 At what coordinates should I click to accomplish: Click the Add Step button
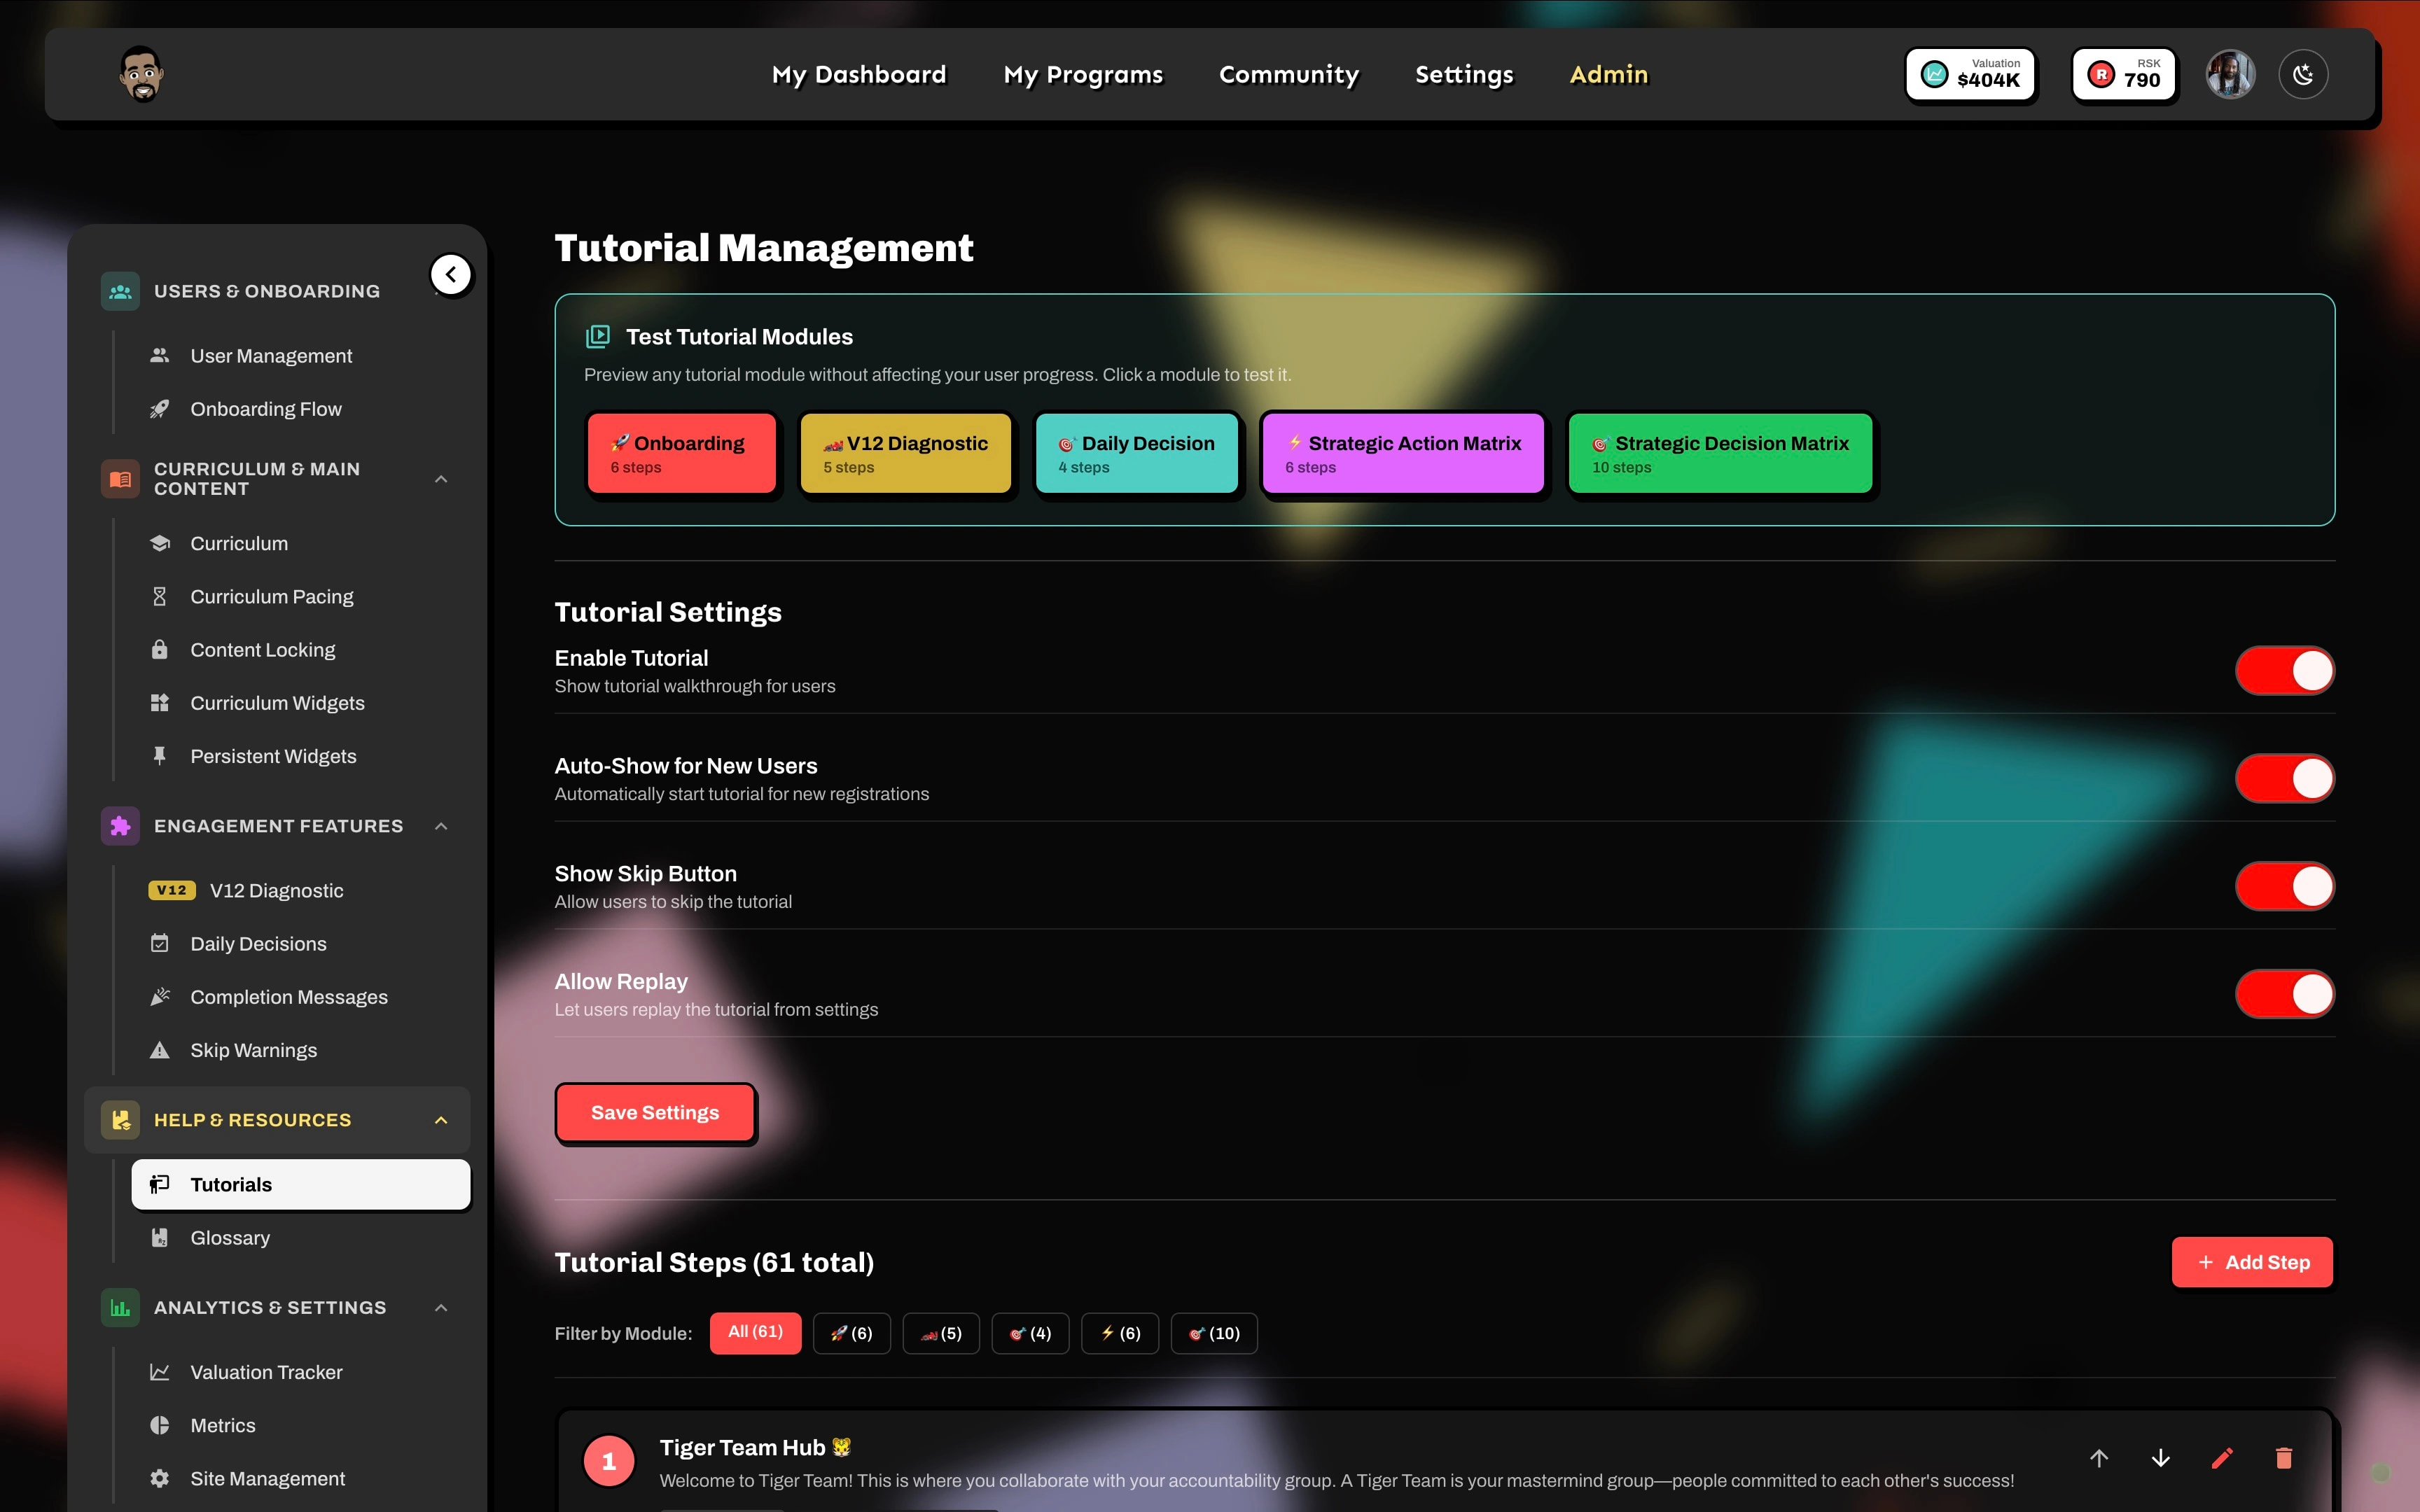tap(2252, 1262)
